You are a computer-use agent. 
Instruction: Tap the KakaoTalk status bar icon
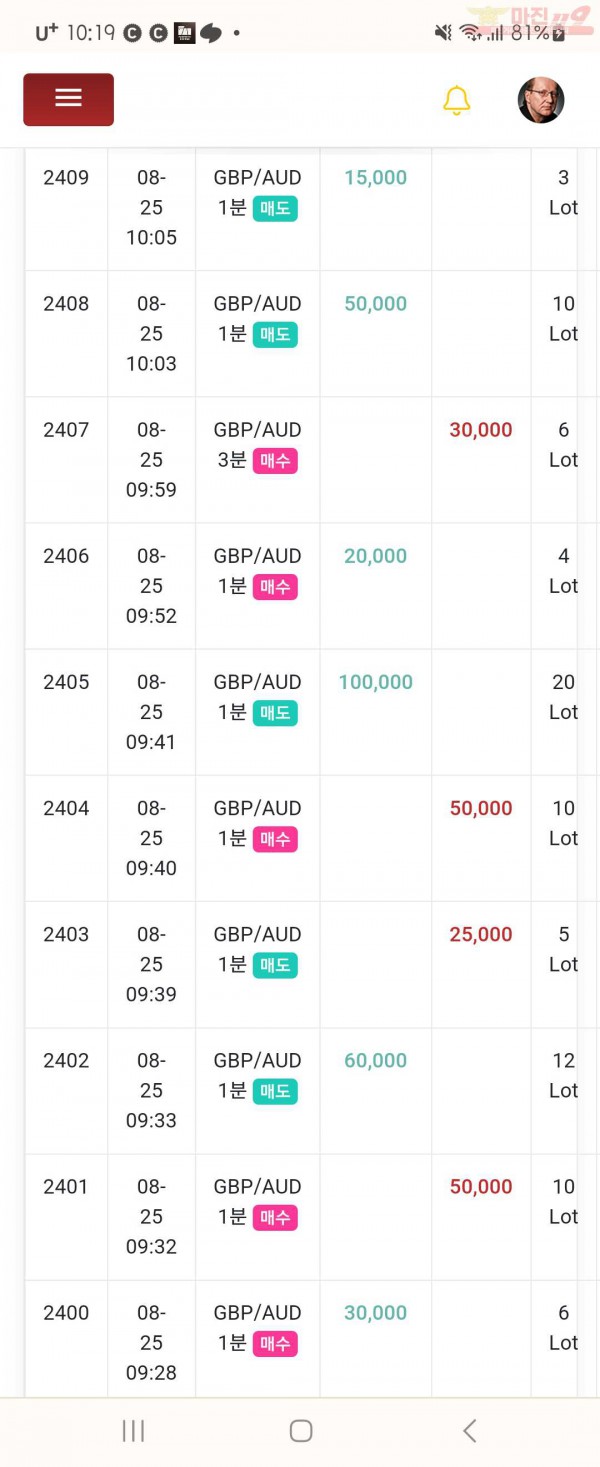pos(211,33)
